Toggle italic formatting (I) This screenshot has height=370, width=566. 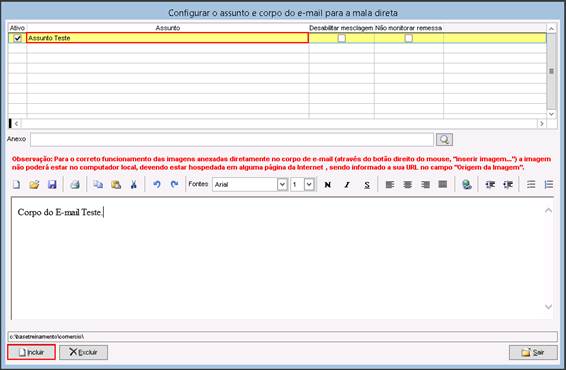[347, 185]
